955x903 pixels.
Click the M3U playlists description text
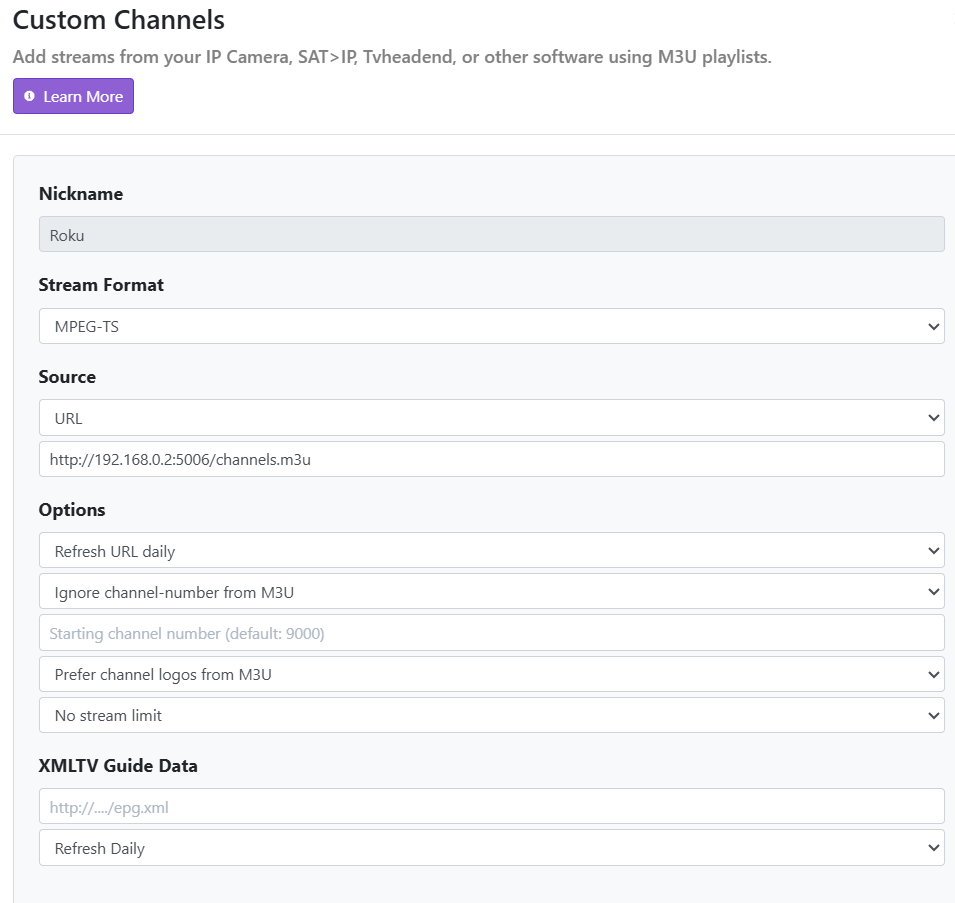click(x=392, y=57)
